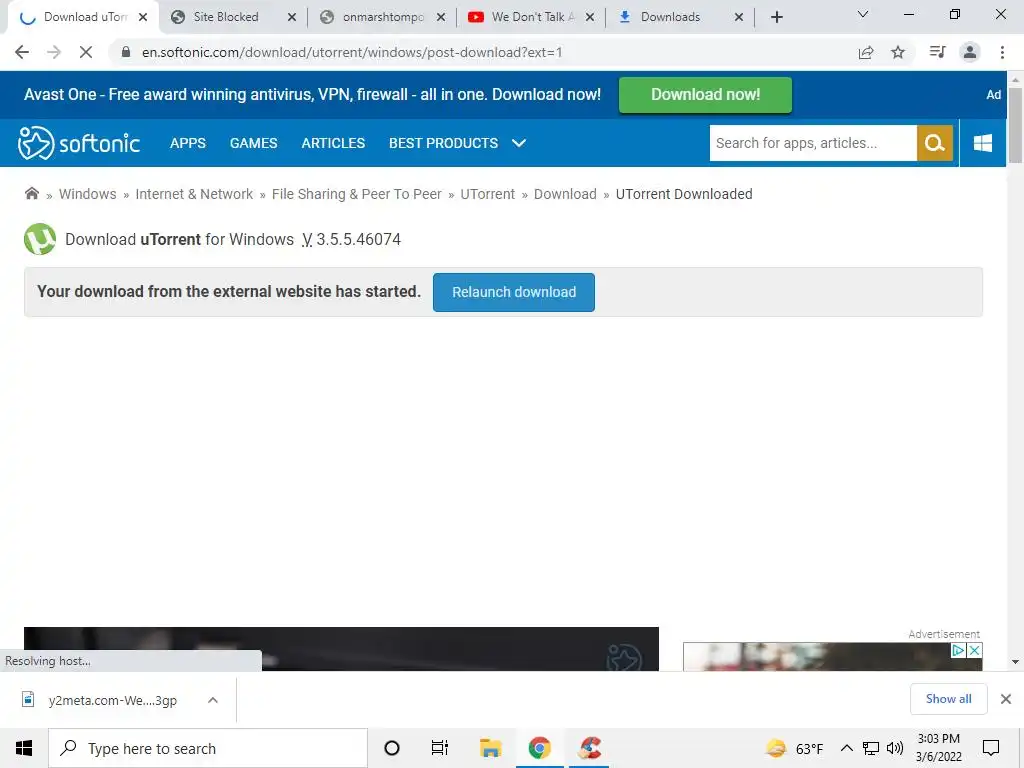Viewport: 1024px width, 768px height.
Task: Click Show all downloads button
Action: pyautogui.click(x=948, y=699)
